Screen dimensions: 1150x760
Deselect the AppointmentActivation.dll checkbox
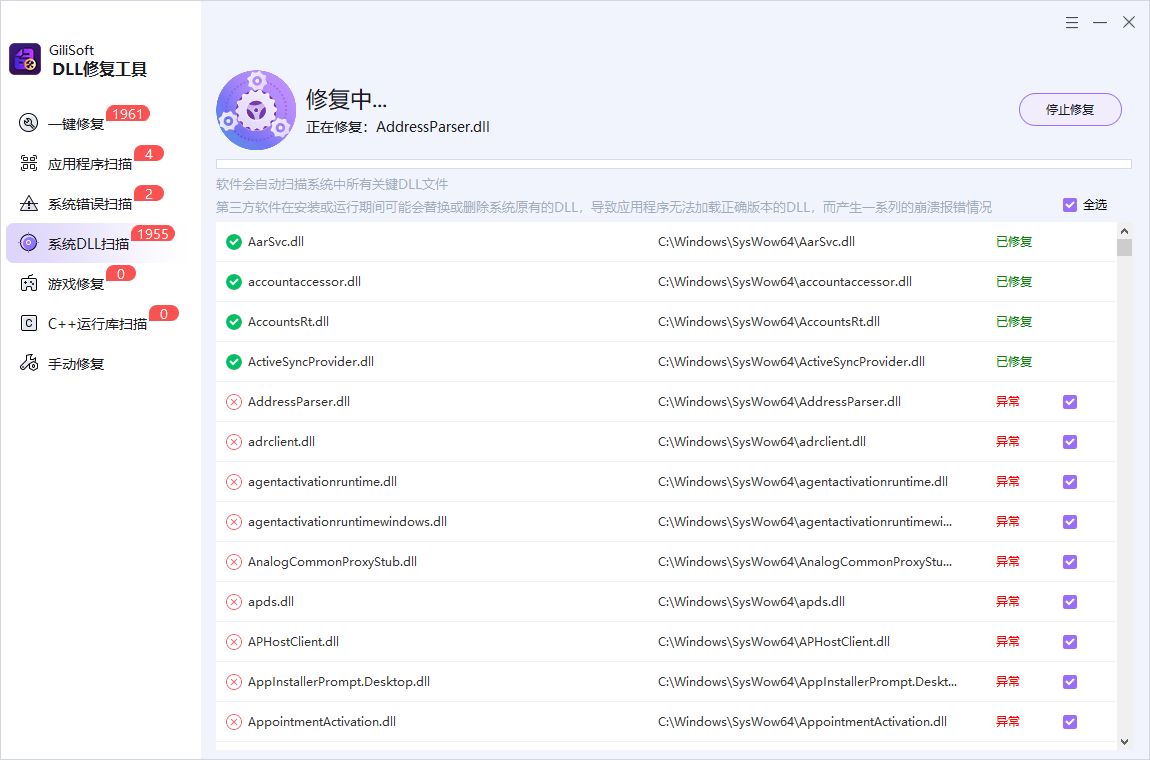click(1070, 722)
